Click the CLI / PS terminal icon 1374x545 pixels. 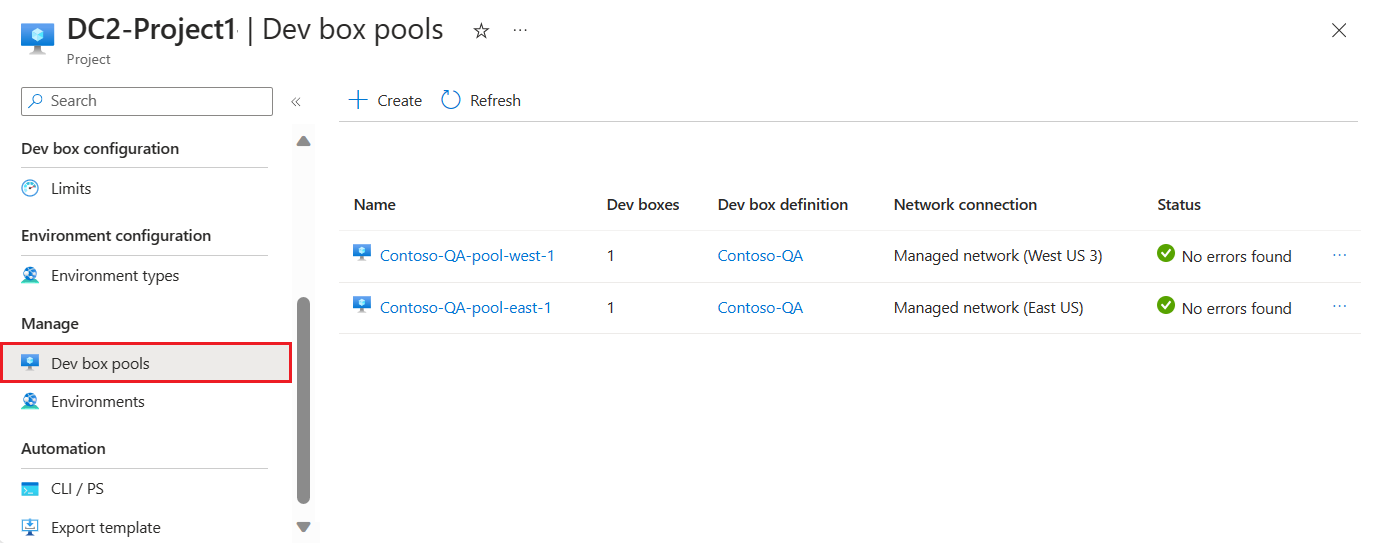point(30,489)
